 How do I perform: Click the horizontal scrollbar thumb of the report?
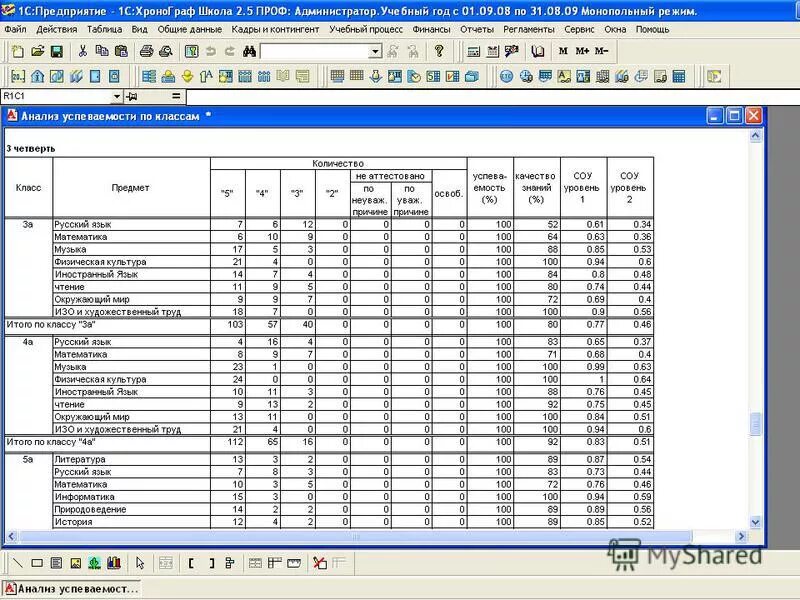(x=356, y=536)
